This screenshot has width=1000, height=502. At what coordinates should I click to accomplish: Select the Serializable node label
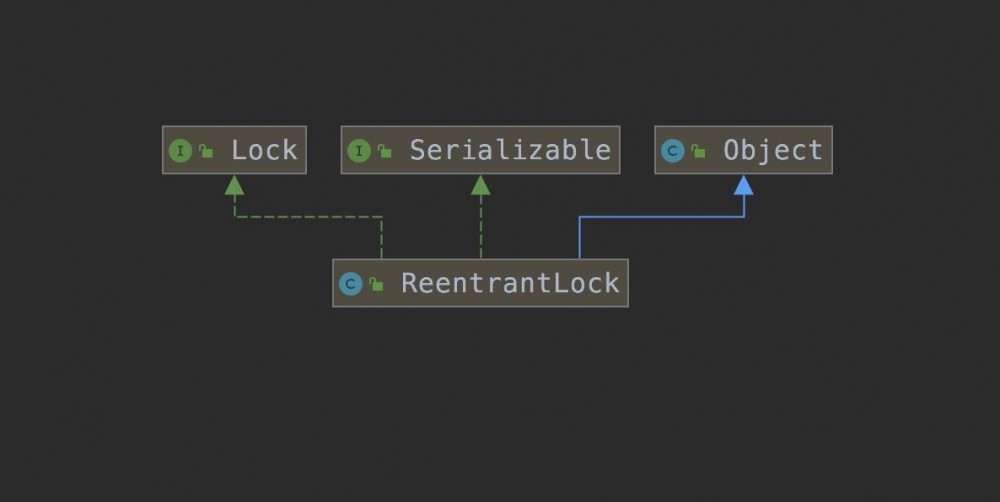510,150
